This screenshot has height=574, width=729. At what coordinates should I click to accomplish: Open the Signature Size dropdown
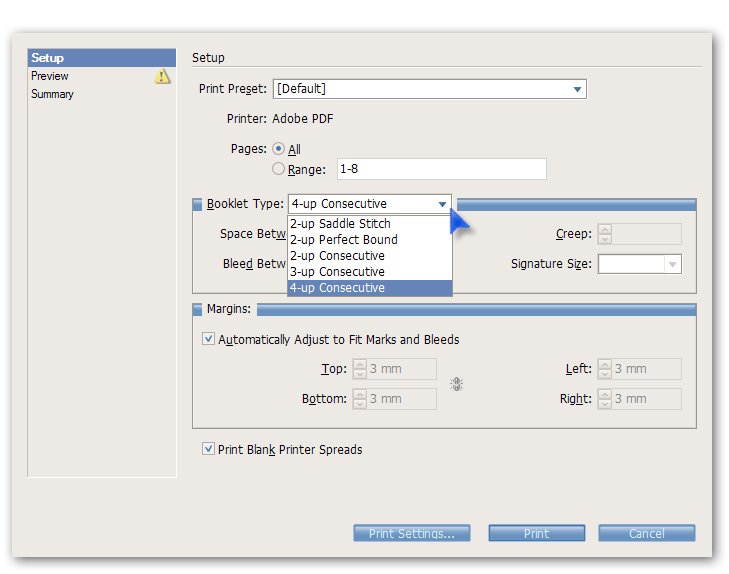tap(640, 264)
